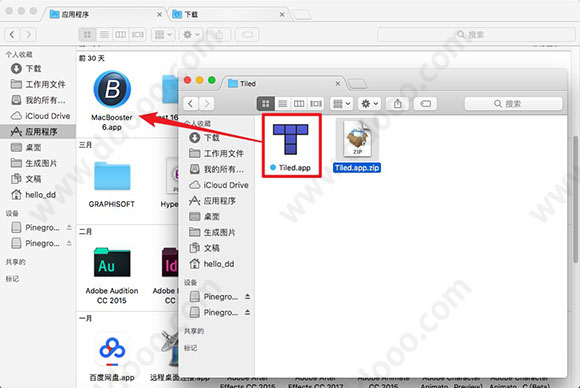The width and height of the screenshot is (580, 388).
Task: Switch back window to icon view
Action: [x=87, y=34]
